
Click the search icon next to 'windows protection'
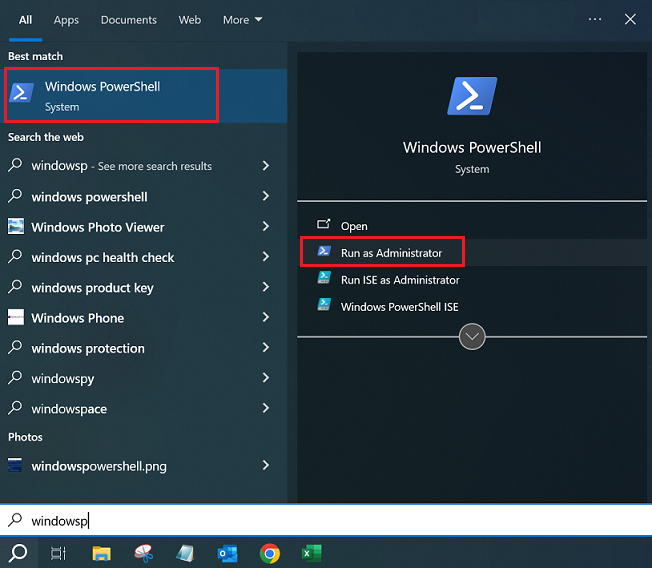[x=15, y=347]
